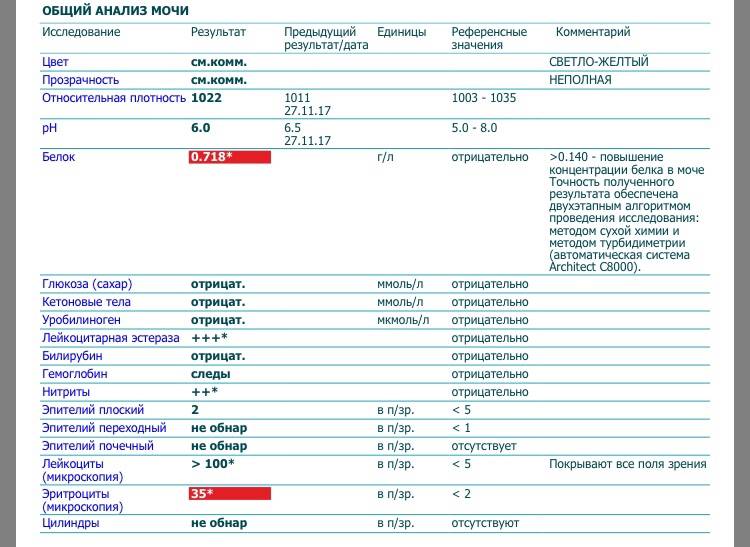Click the Глюкоза (сахар) row label
Image resolution: width=750 pixels, height=547 pixels.
87,284
